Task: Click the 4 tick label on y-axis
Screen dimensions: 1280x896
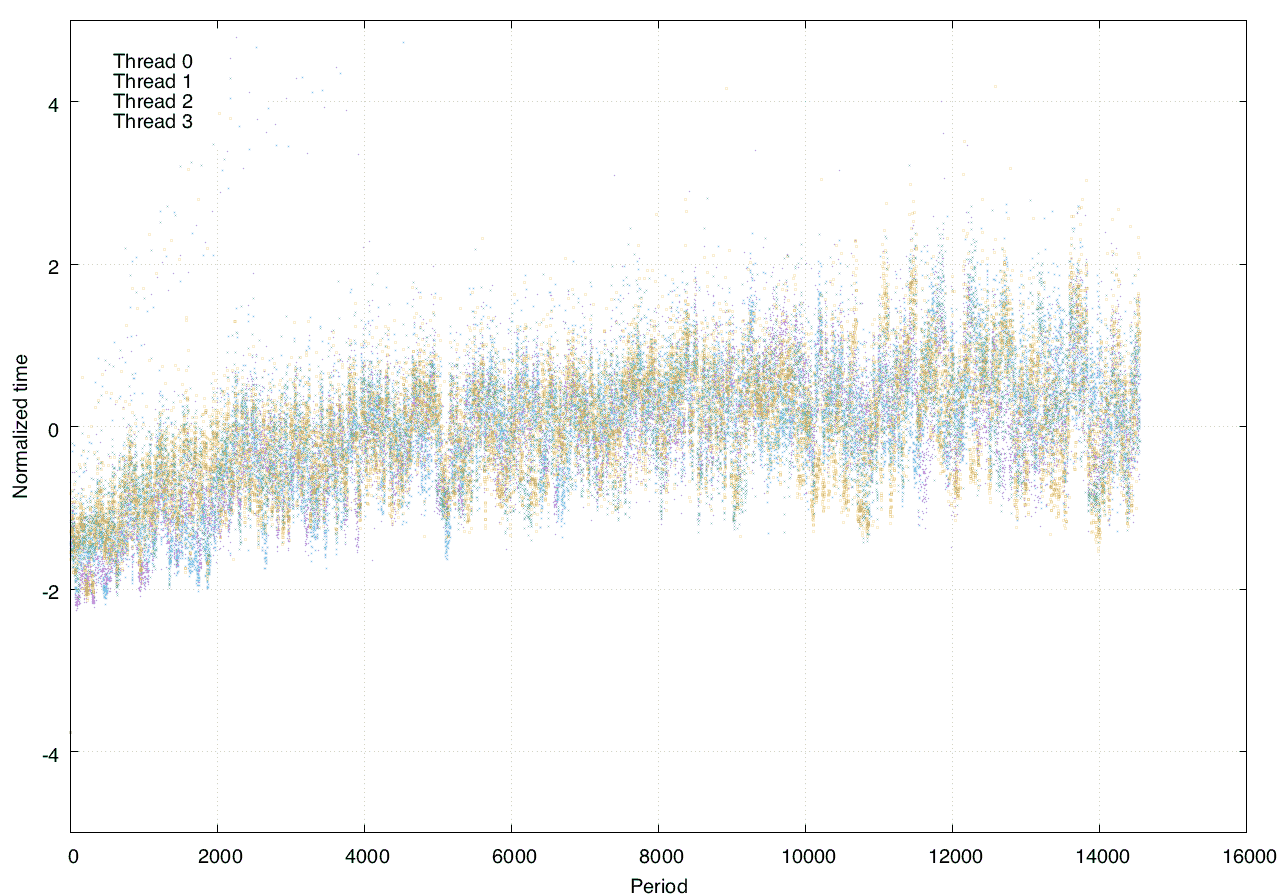Action: pos(52,103)
